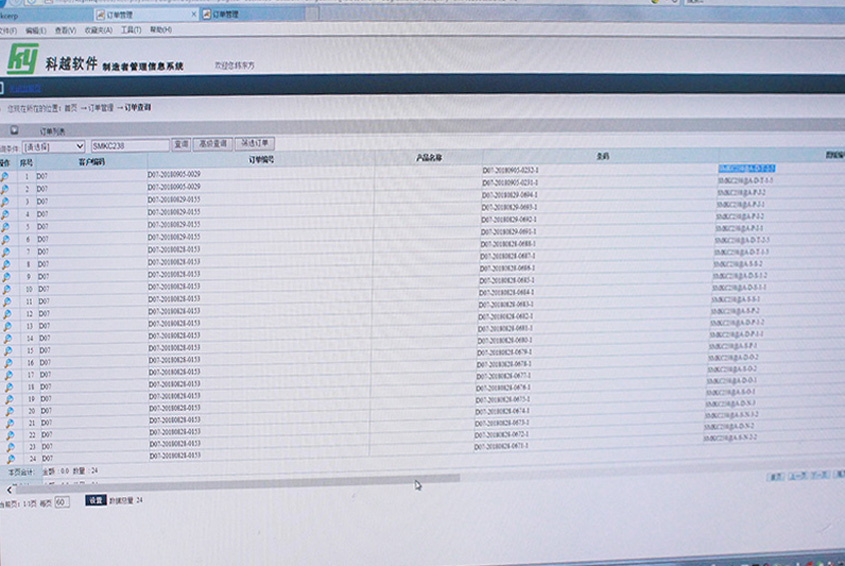This screenshot has width=845, height=566.
Task: Switch to the second 订单管理 browser tab
Action: pyautogui.click(x=227, y=15)
